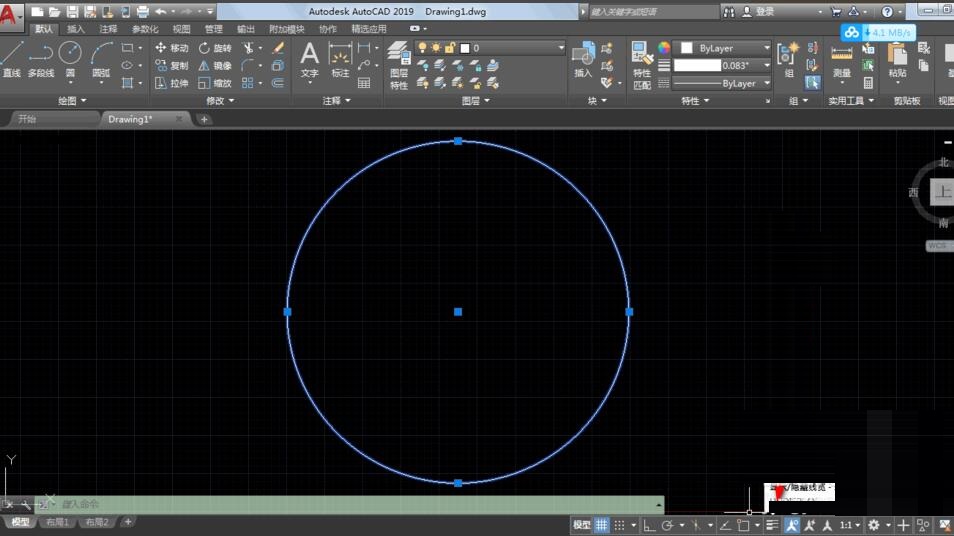Expand the Properties (特性) panel
Viewport: 954px width, 536px height.
pos(695,101)
